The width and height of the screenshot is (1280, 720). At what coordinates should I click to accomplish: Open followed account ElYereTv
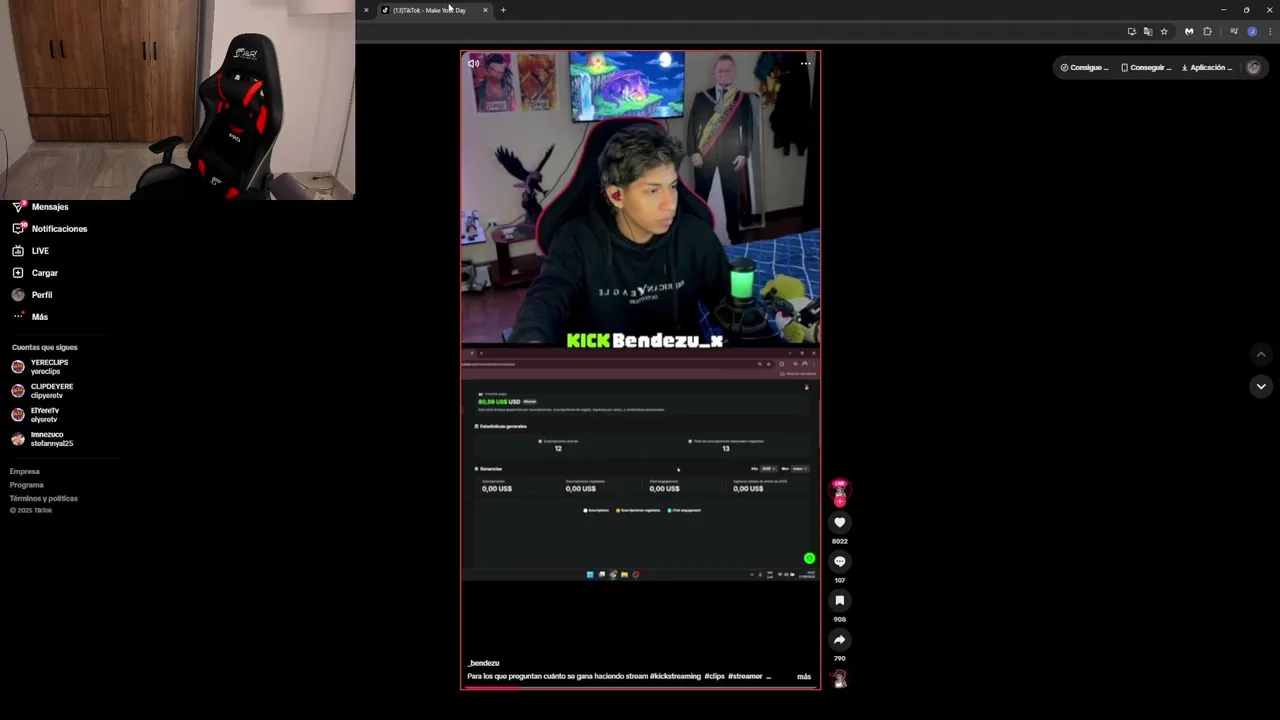click(44, 415)
